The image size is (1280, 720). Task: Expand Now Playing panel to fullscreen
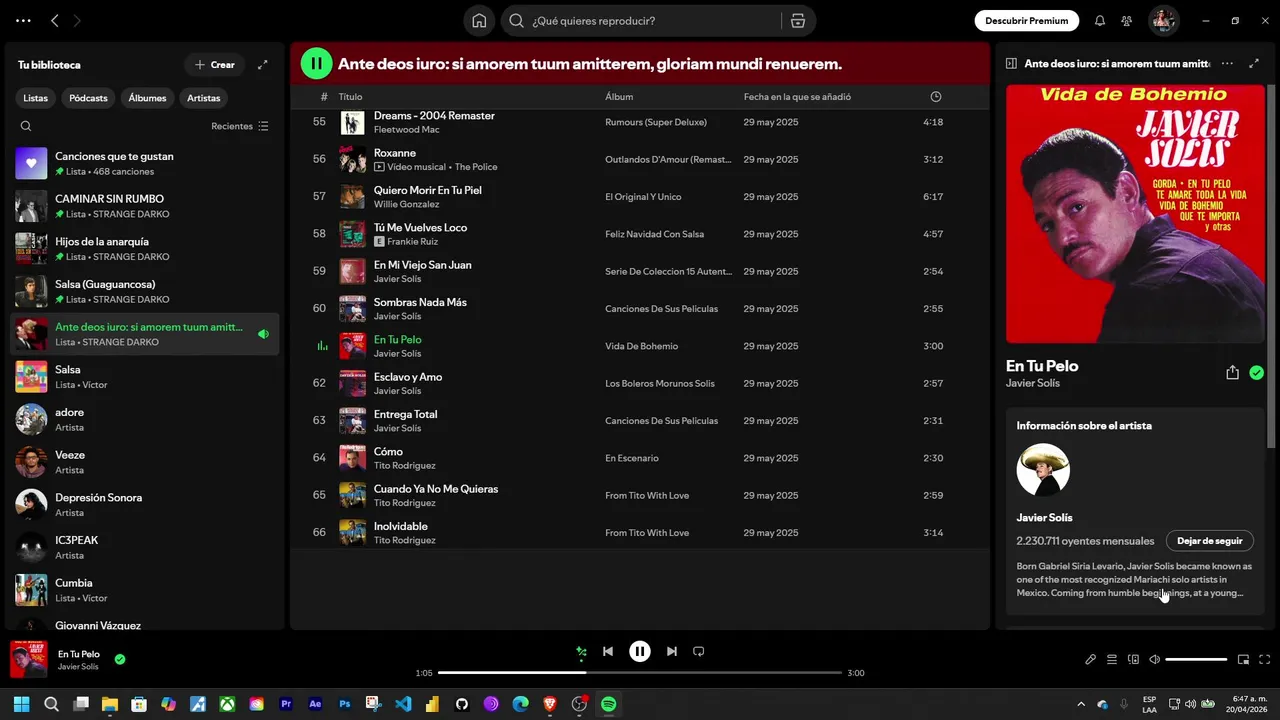[x=1255, y=64]
